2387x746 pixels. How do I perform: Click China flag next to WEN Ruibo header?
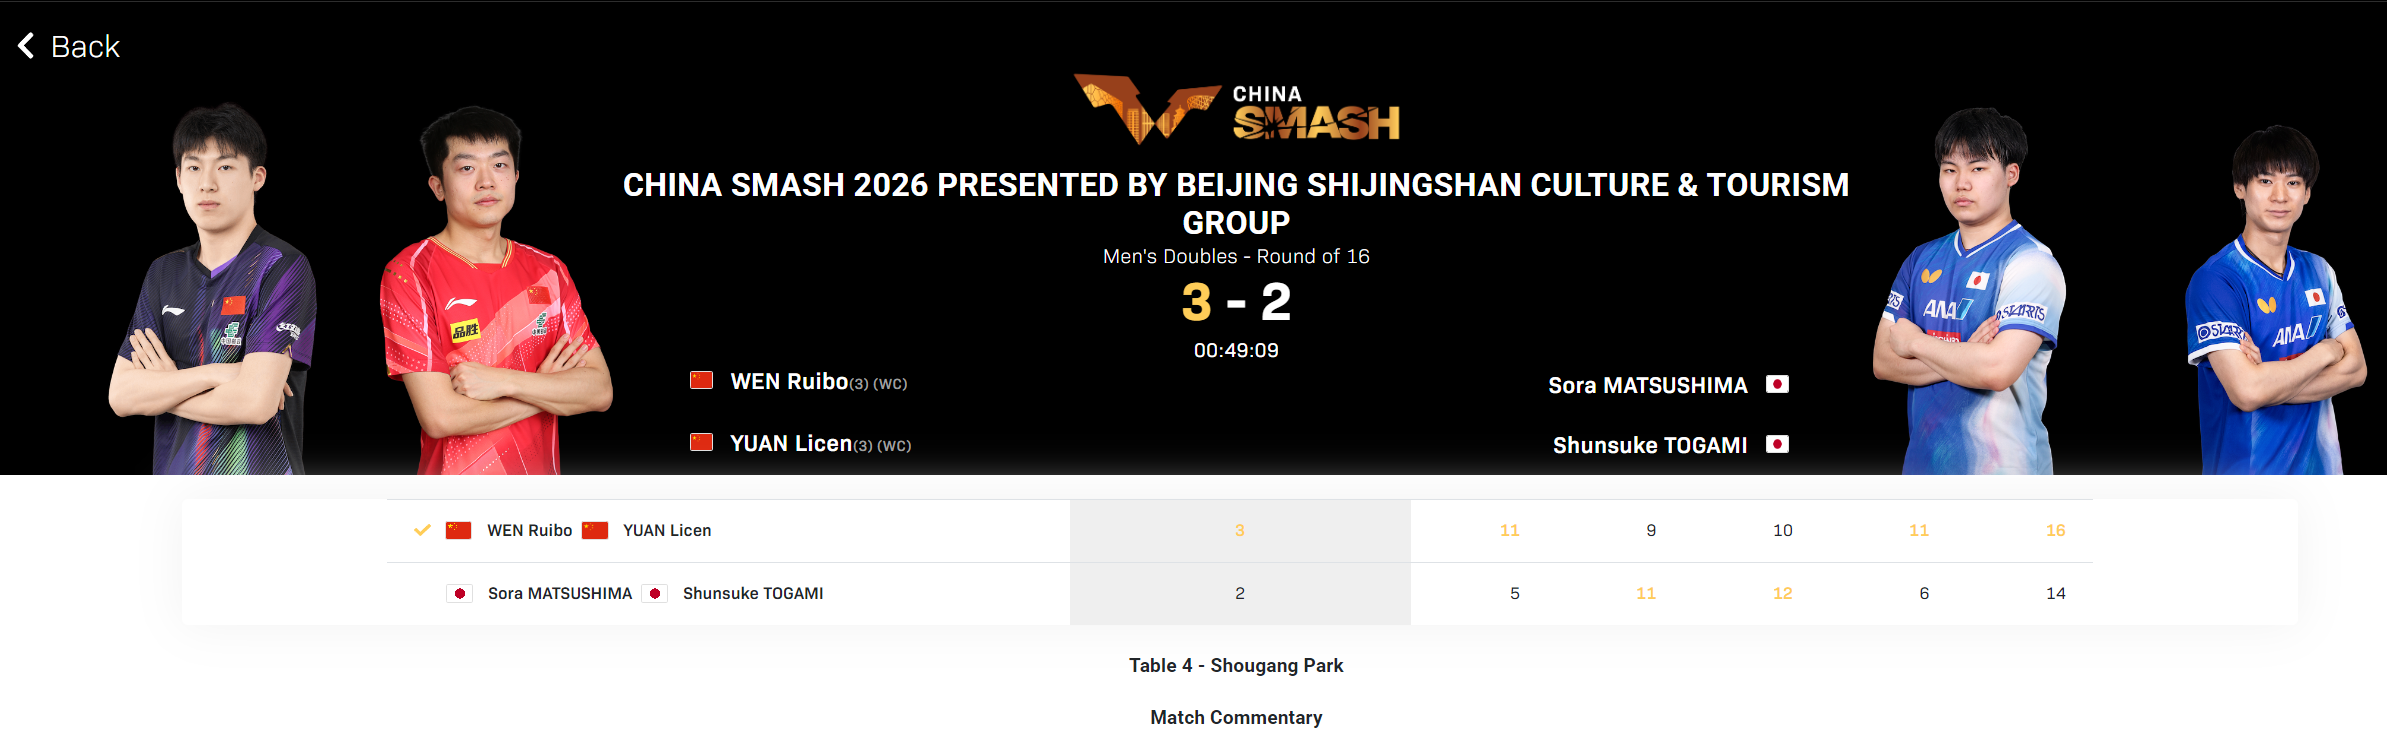click(701, 381)
